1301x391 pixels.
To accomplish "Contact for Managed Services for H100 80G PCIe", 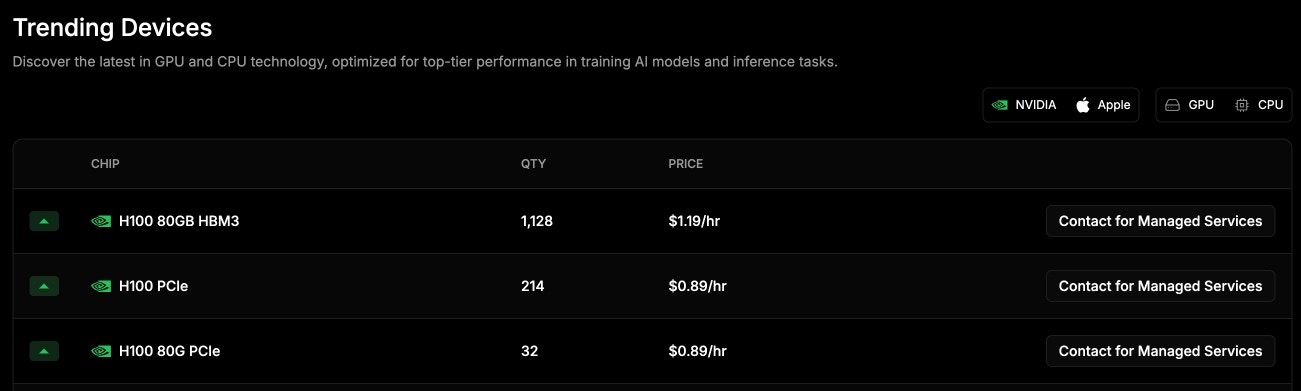I will coord(1160,351).
